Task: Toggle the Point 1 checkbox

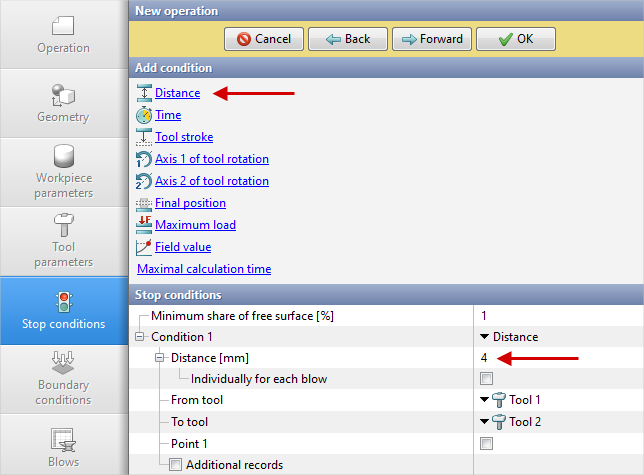Action: [487, 443]
